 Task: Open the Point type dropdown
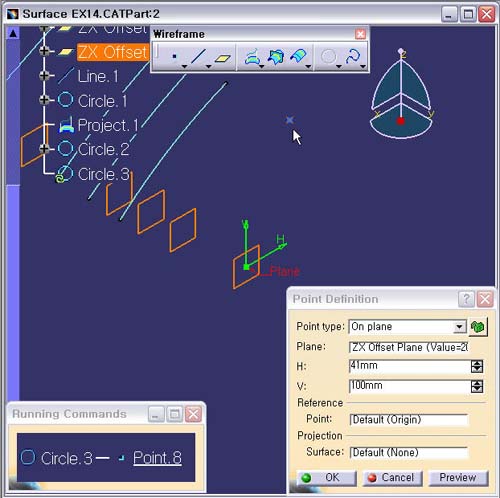(x=459, y=327)
